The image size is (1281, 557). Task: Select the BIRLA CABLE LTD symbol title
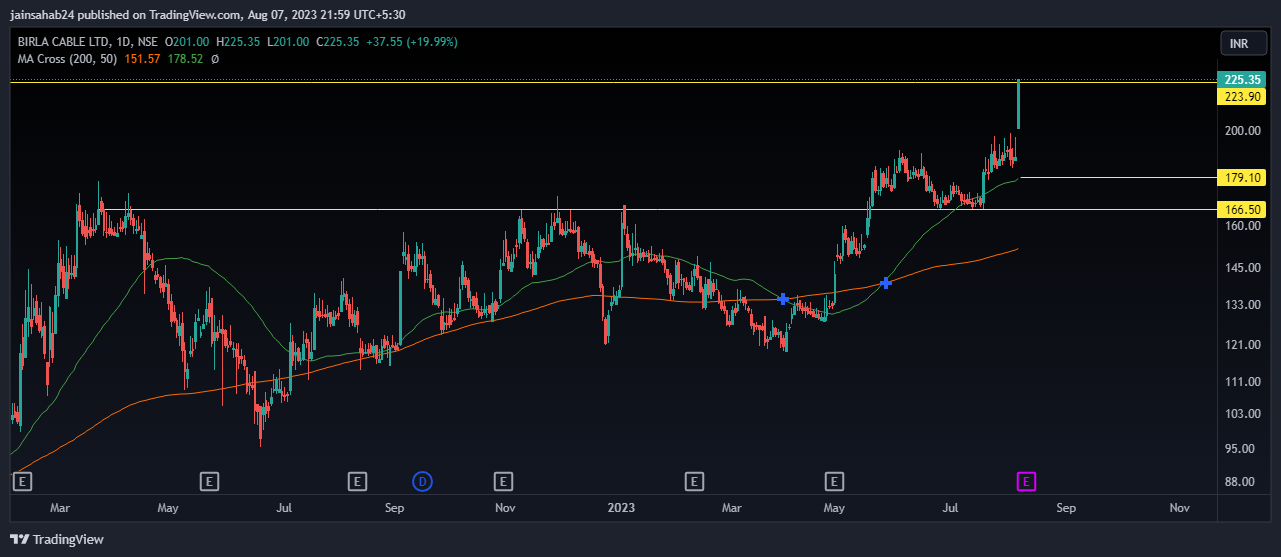point(62,42)
